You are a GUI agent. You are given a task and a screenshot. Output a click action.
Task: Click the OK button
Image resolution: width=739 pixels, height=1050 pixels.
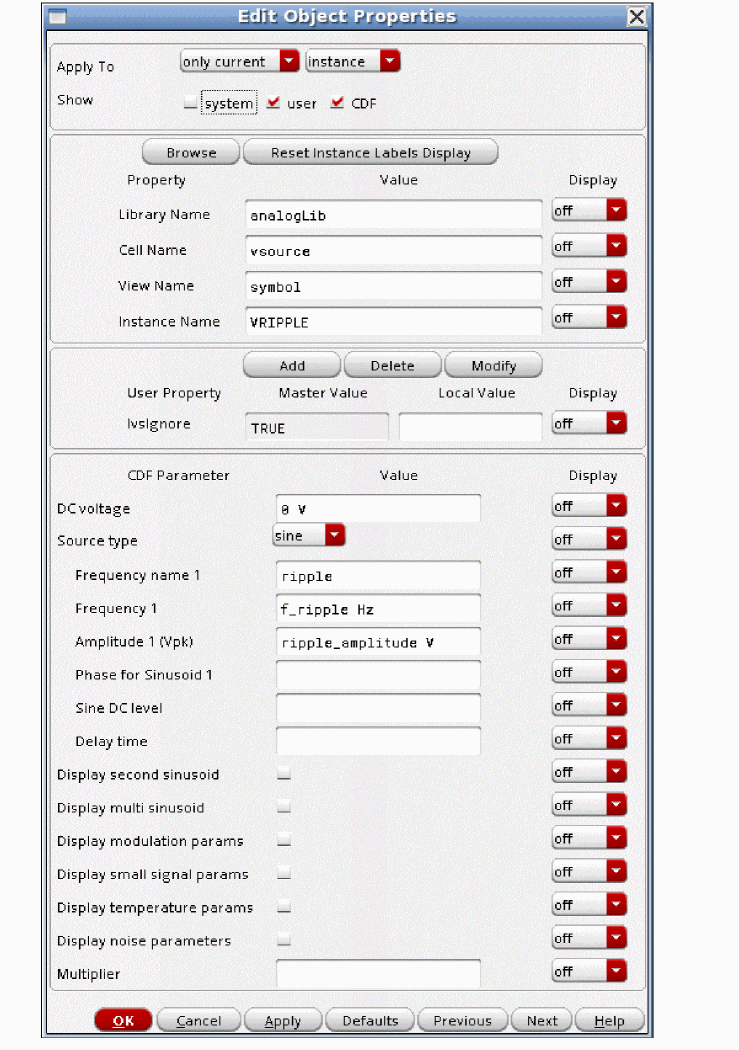click(x=123, y=1021)
